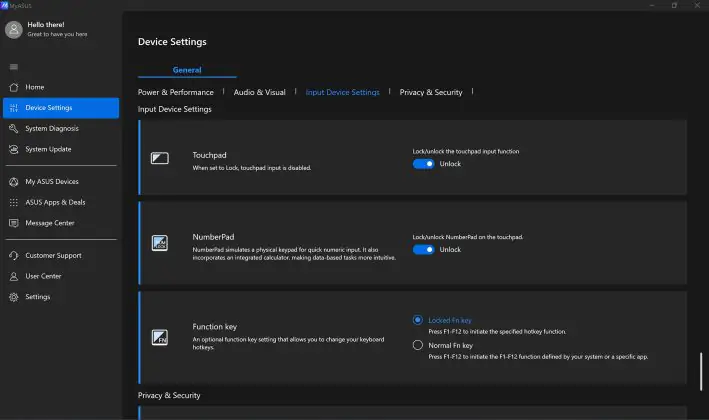Open ASUS Apps & Deals page
The width and height of the screenshot is (709, 420).
[x=61, y=202]
